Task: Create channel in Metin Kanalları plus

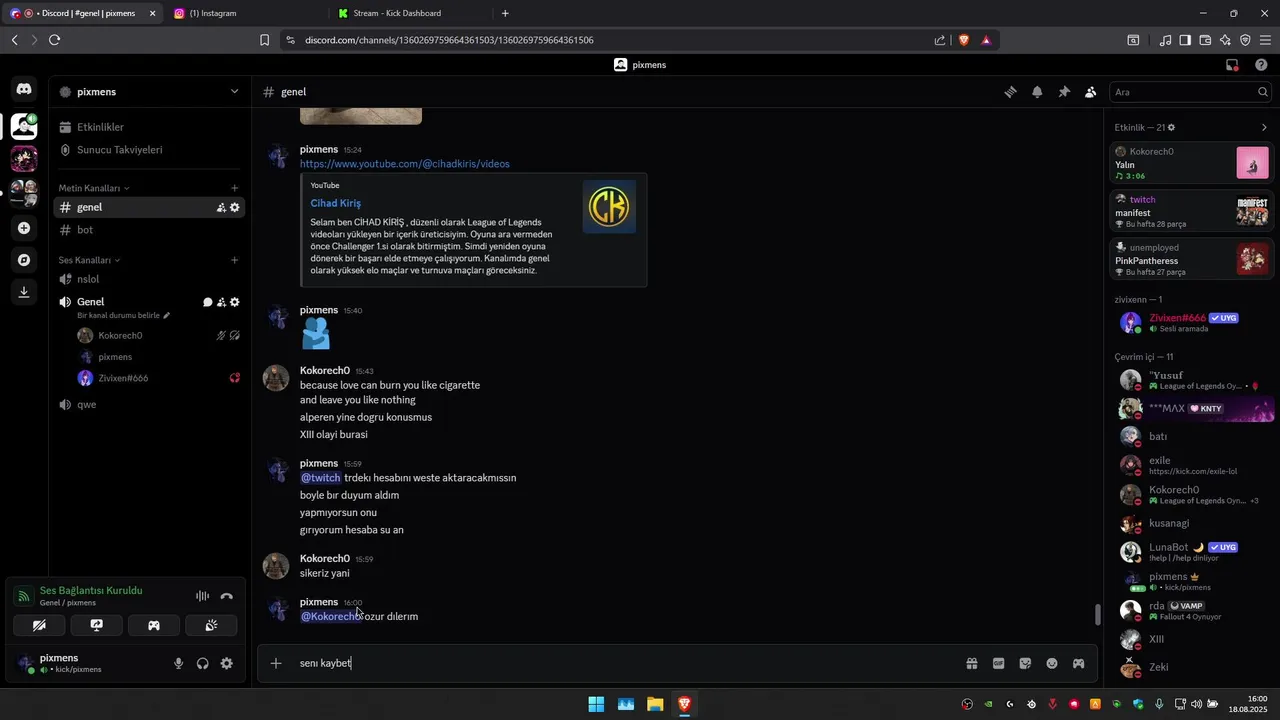Action: pos(235,188)
